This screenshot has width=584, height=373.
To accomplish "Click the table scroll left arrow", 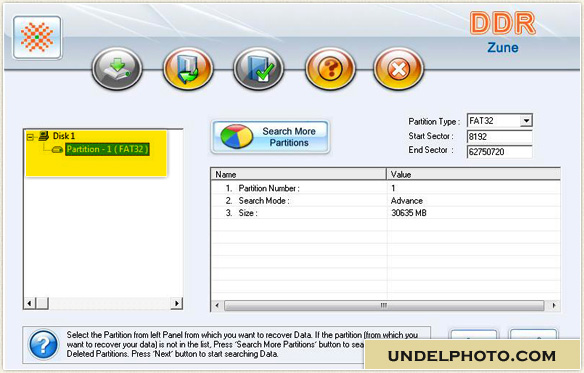I will point(217,306).
